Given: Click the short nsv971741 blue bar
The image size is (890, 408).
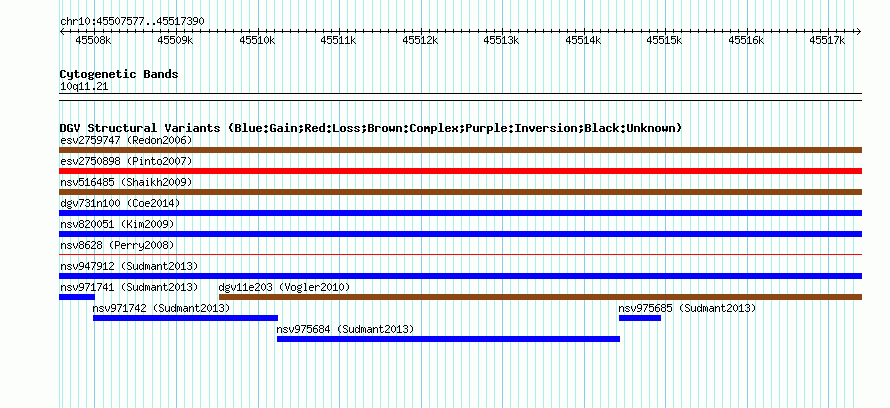Looking at the screenshot, I should 77,297.
